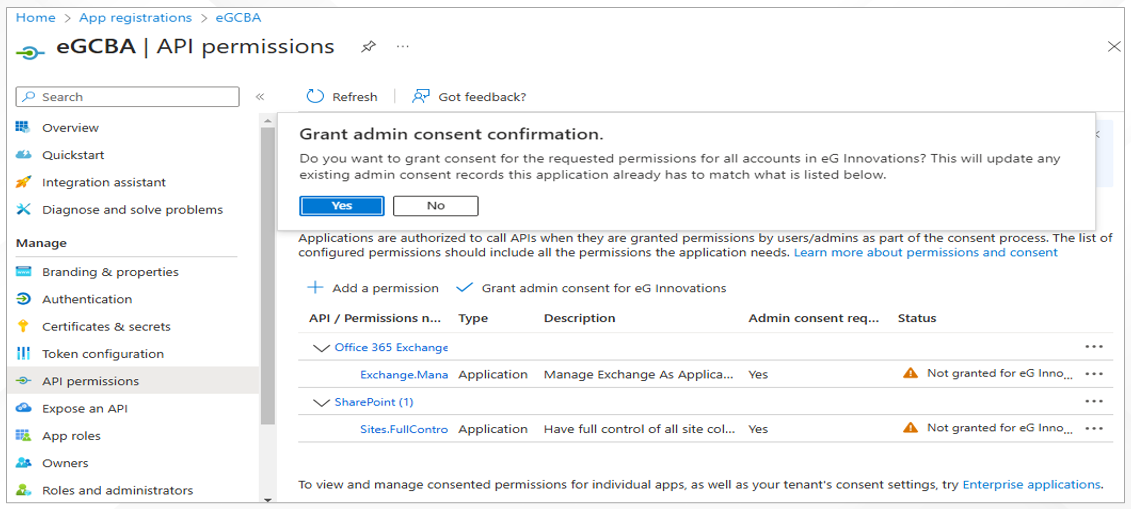Pin the eGCBA blade with pin icon
Viewport: 1131px width, 509px height.
pos(369,47)
